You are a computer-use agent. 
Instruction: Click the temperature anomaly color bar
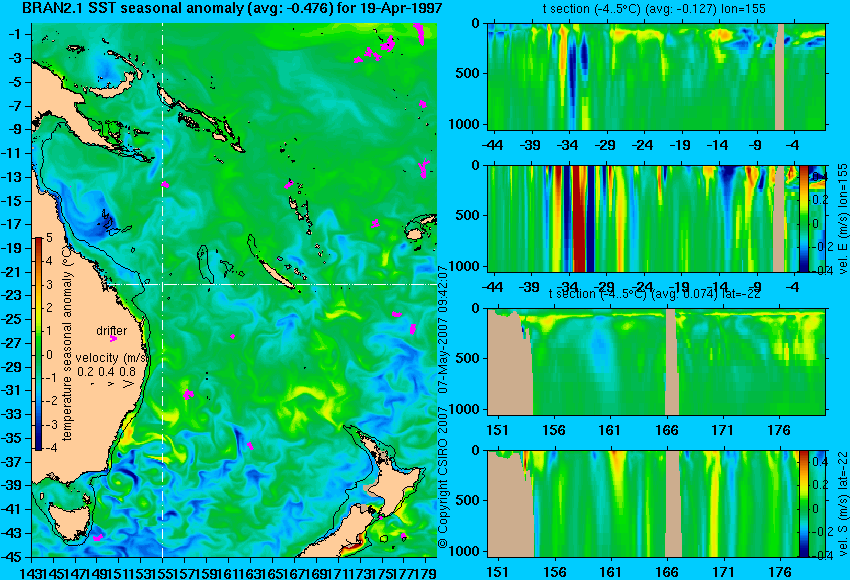38,344
